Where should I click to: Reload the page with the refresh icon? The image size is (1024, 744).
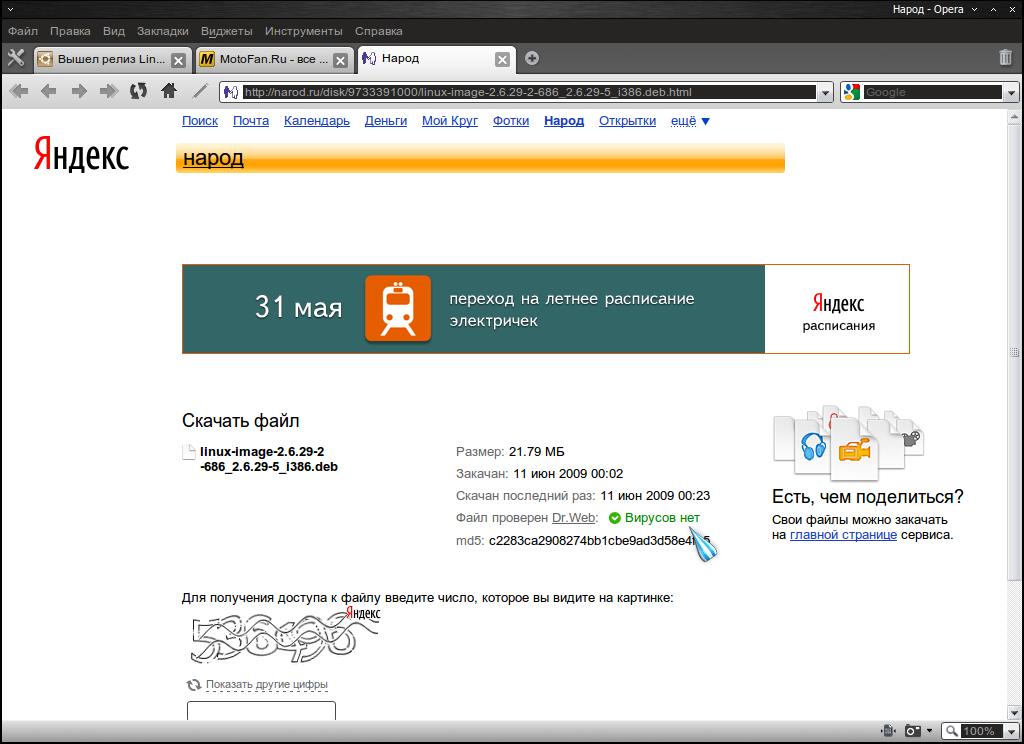pos(138,91)
